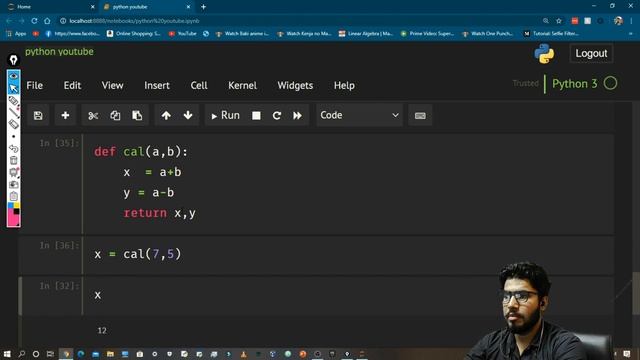Click the output value 12
The width and height of the screenshot is (640, 360).
pyautogui.click(x=102, y=331)
